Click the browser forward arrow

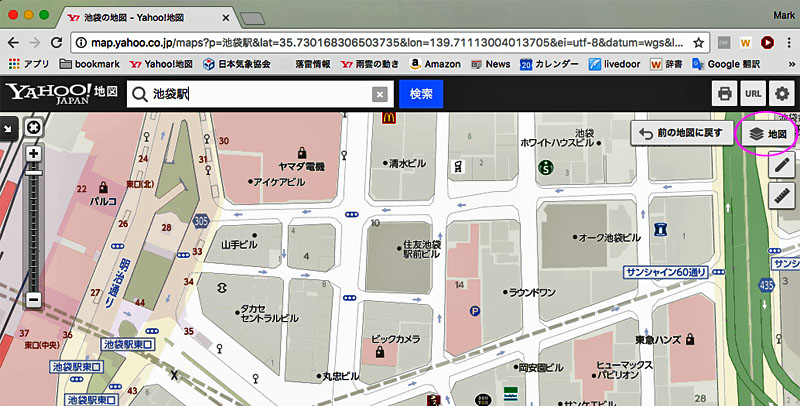35,42
